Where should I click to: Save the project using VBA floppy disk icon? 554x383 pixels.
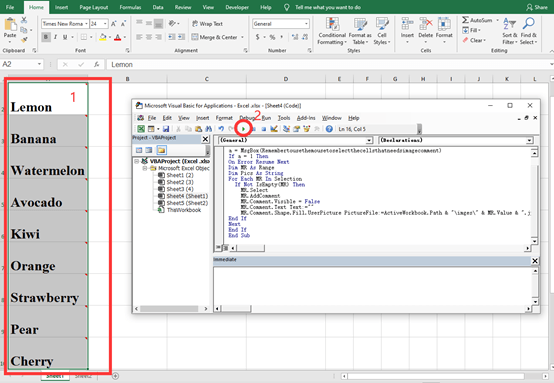(166, 129)
